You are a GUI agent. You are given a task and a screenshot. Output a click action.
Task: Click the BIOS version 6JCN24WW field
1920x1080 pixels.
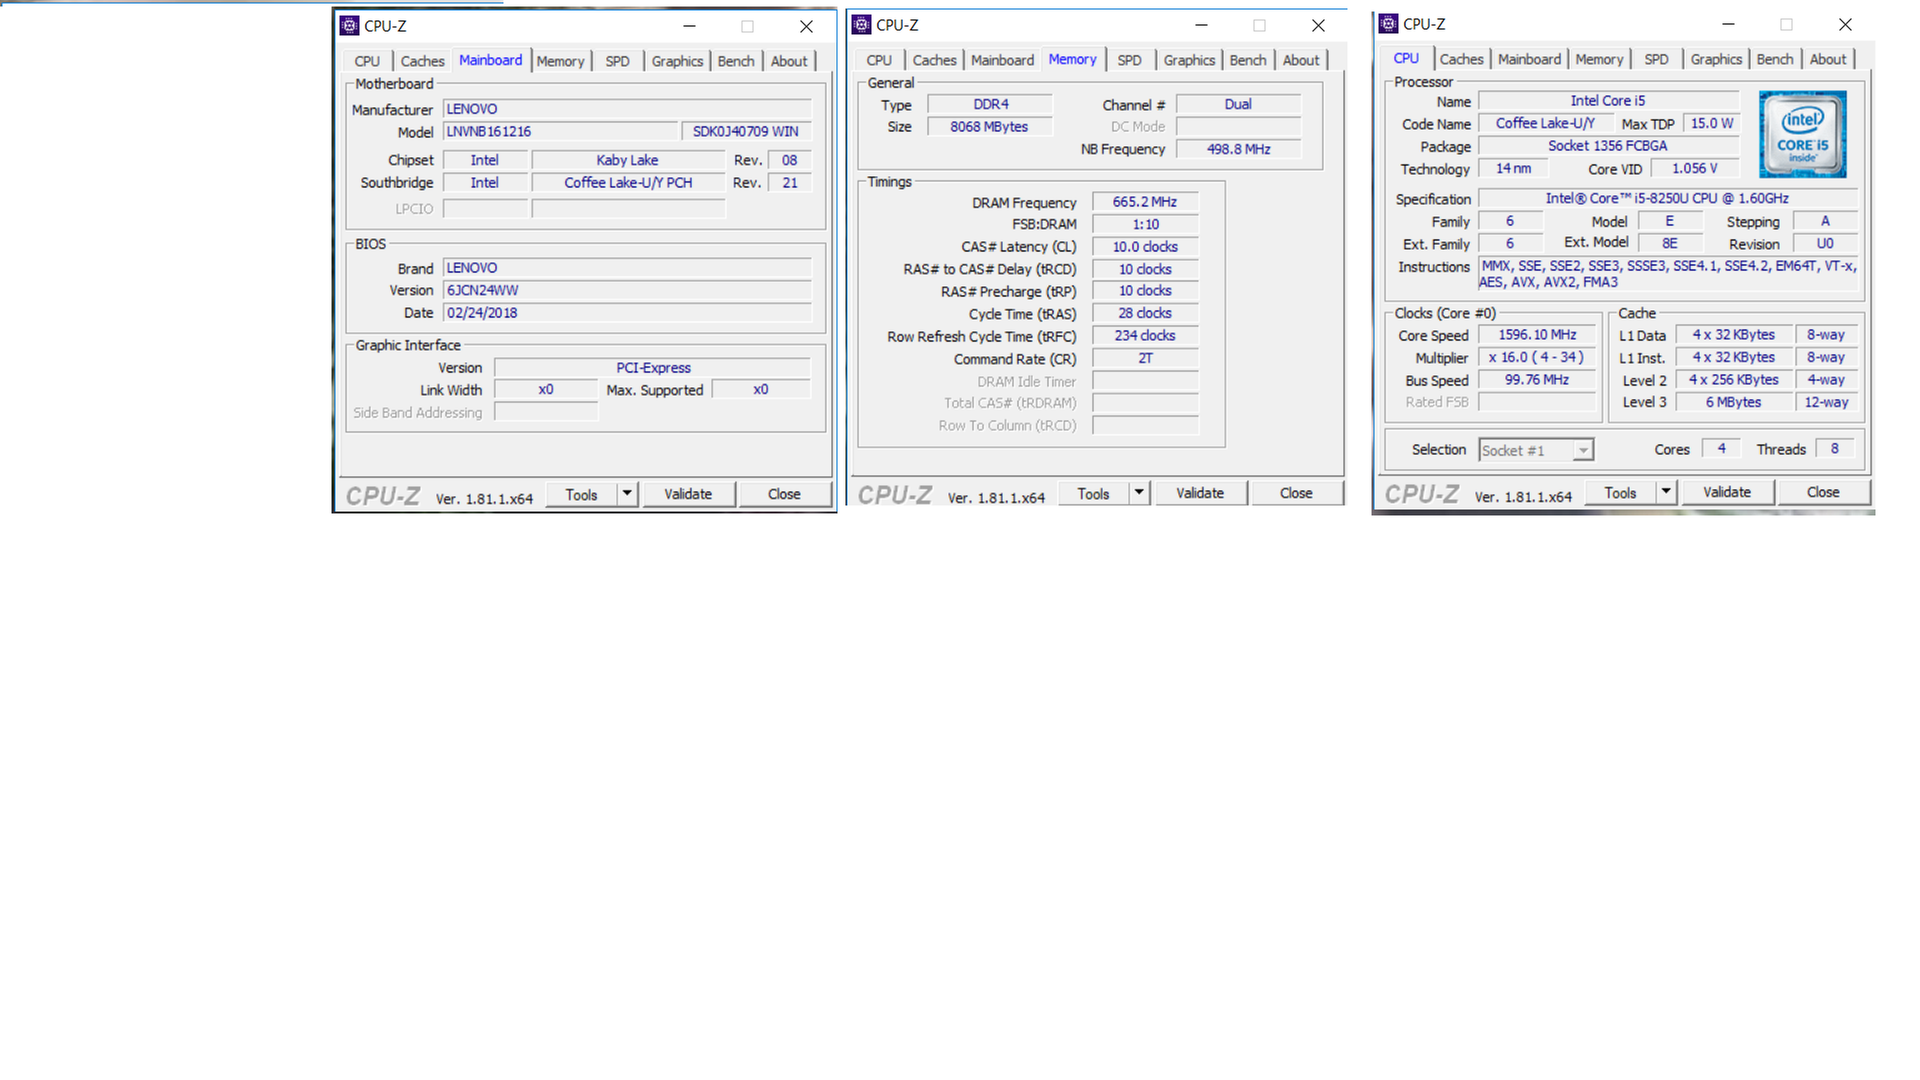pos(627,291)
